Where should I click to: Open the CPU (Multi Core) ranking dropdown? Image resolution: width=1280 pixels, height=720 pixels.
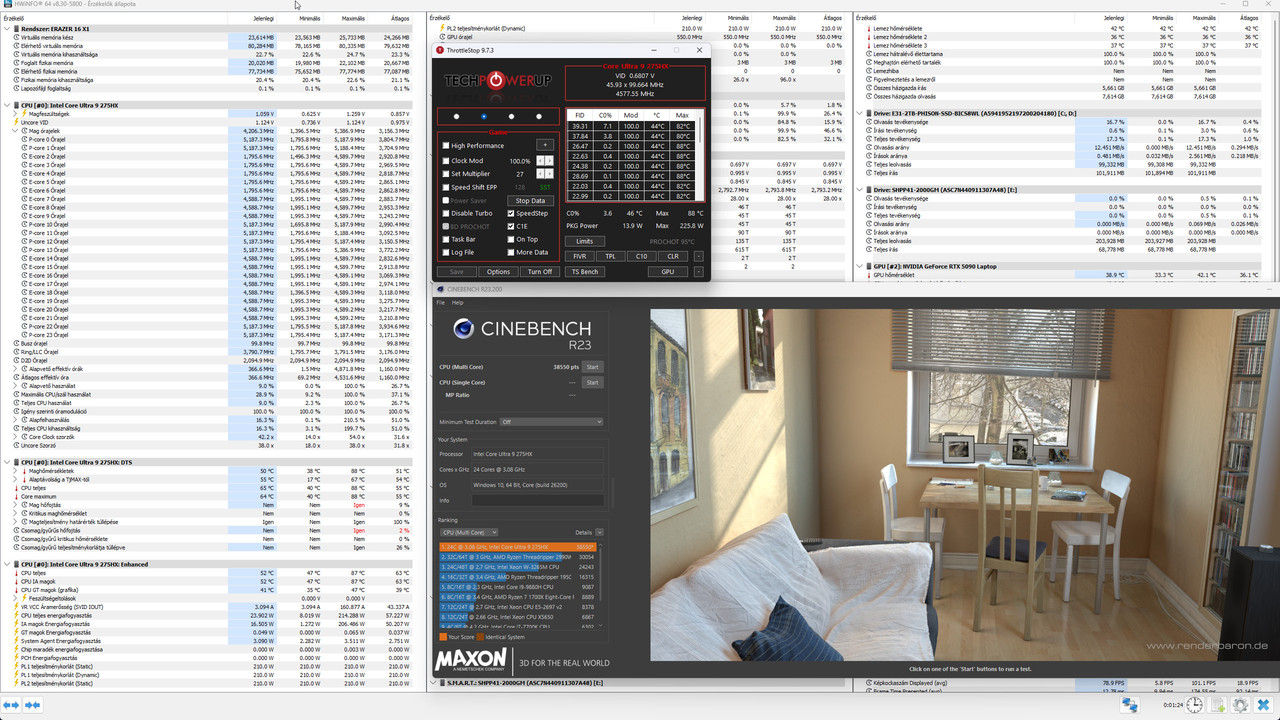tap(469, 532)
